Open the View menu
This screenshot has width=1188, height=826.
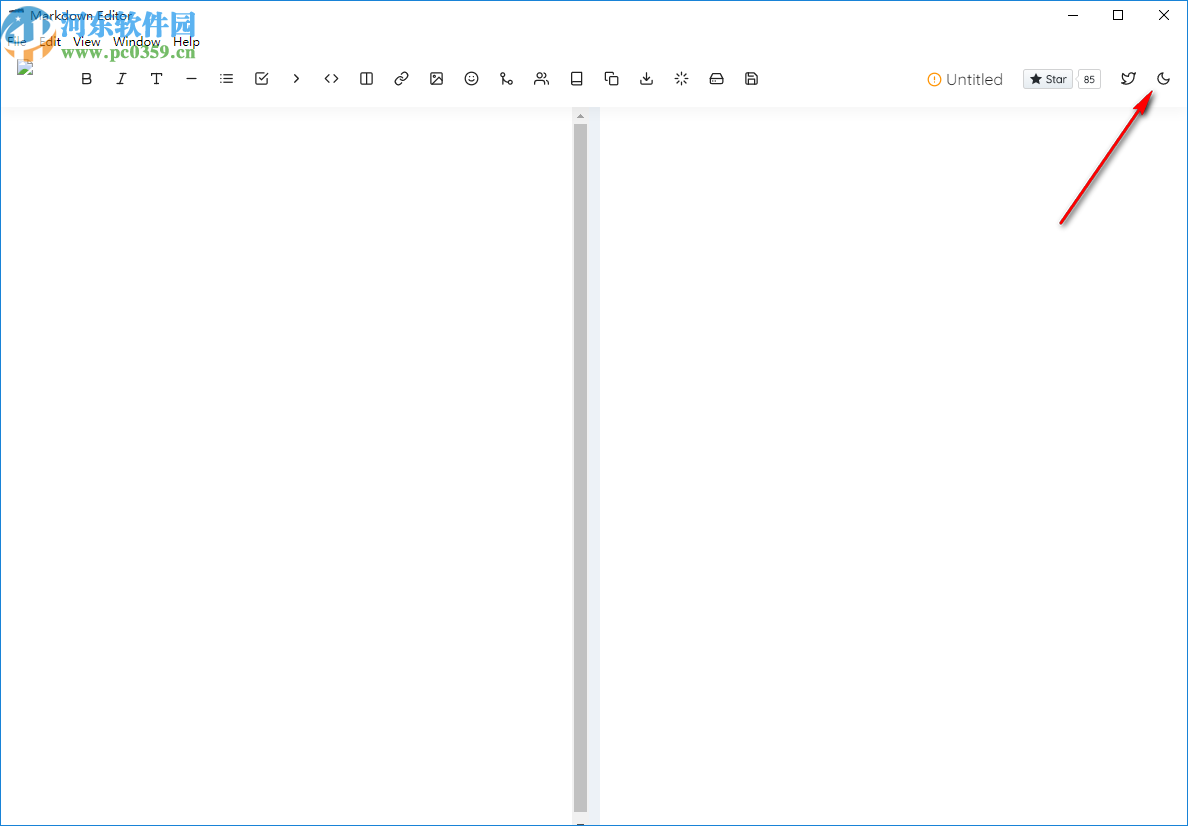tap(86, 41)
